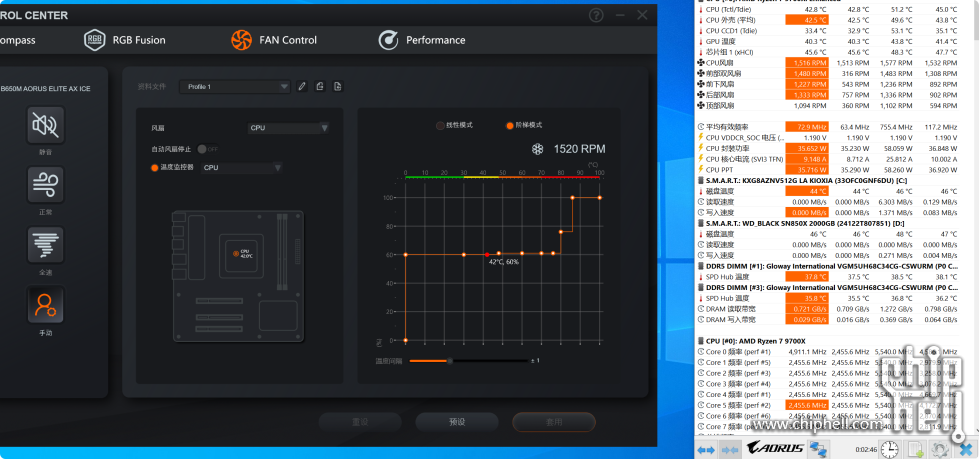979x459 pixels.
Task: Click the B650M AORUS ELITE AX ICE label
Action: click(46, 89)
